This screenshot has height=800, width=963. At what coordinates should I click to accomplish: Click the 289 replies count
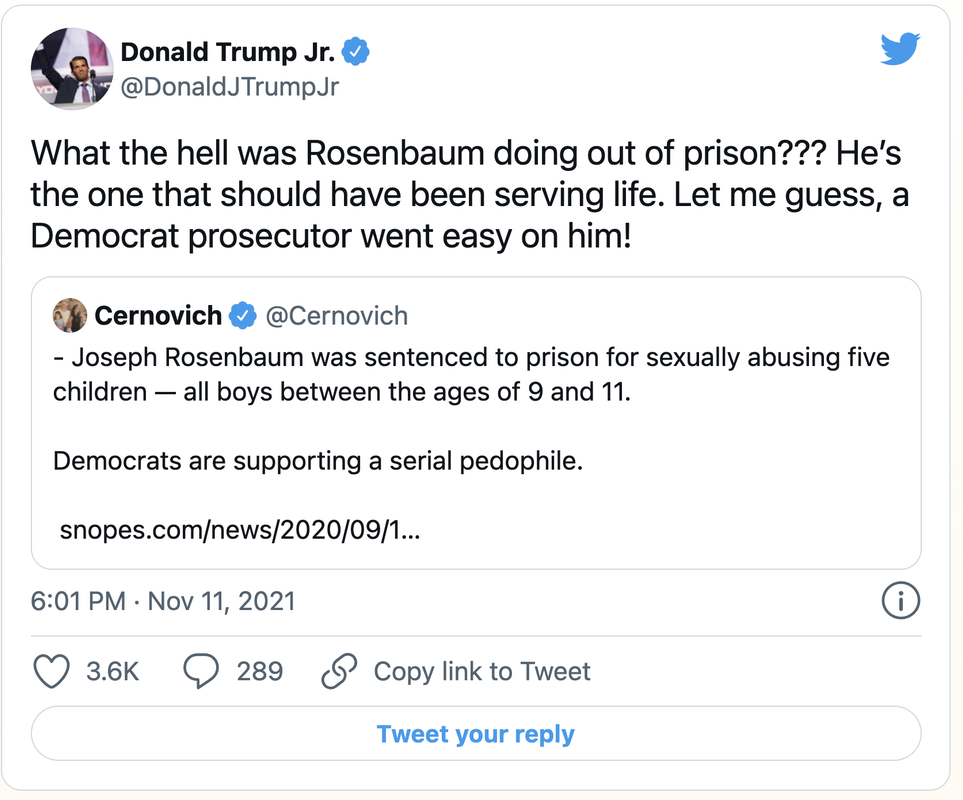coord(260,671)
